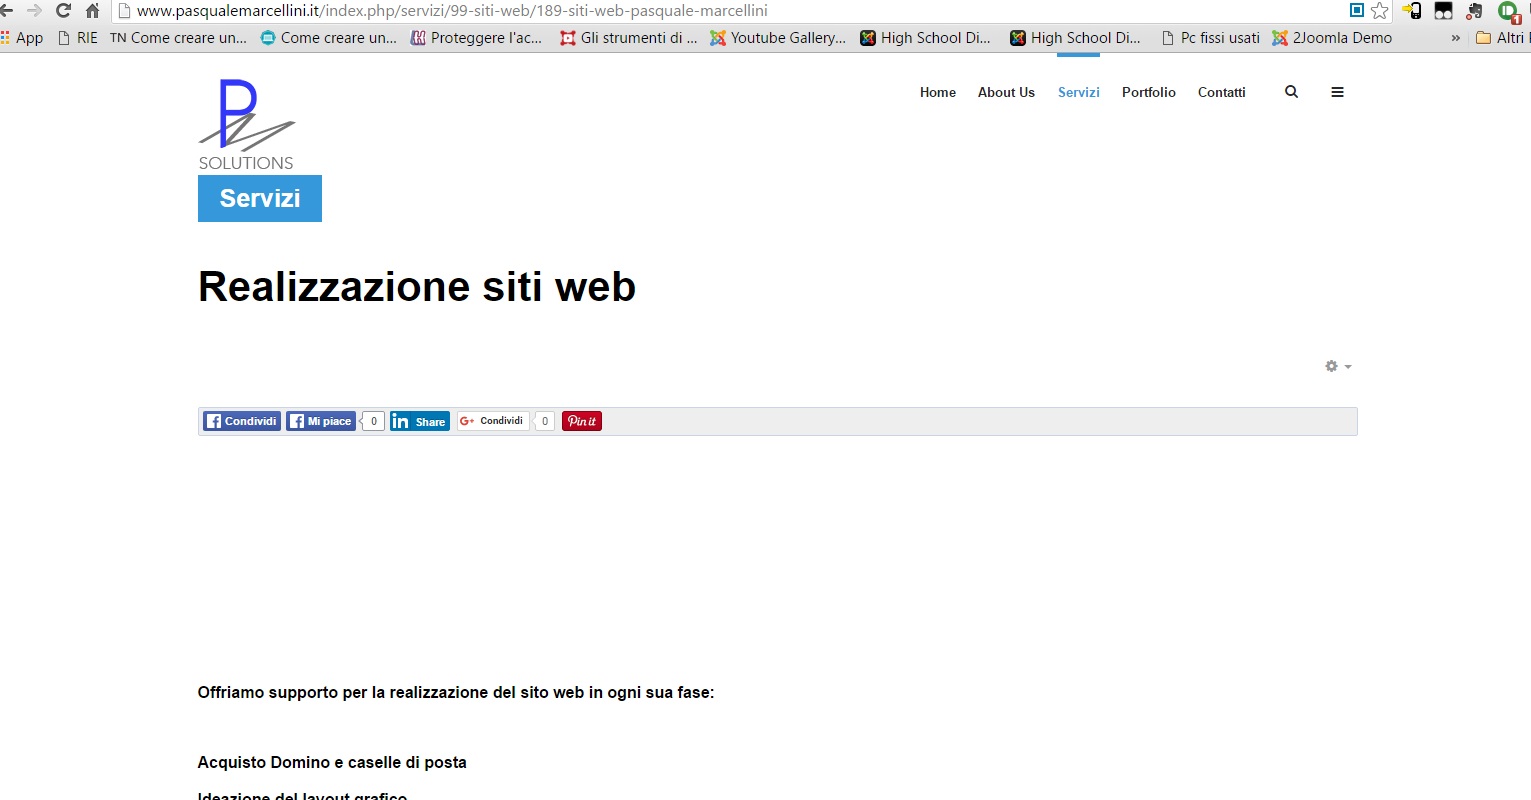Open the App shortcuts in bookmarks bar

click(22, 38)
